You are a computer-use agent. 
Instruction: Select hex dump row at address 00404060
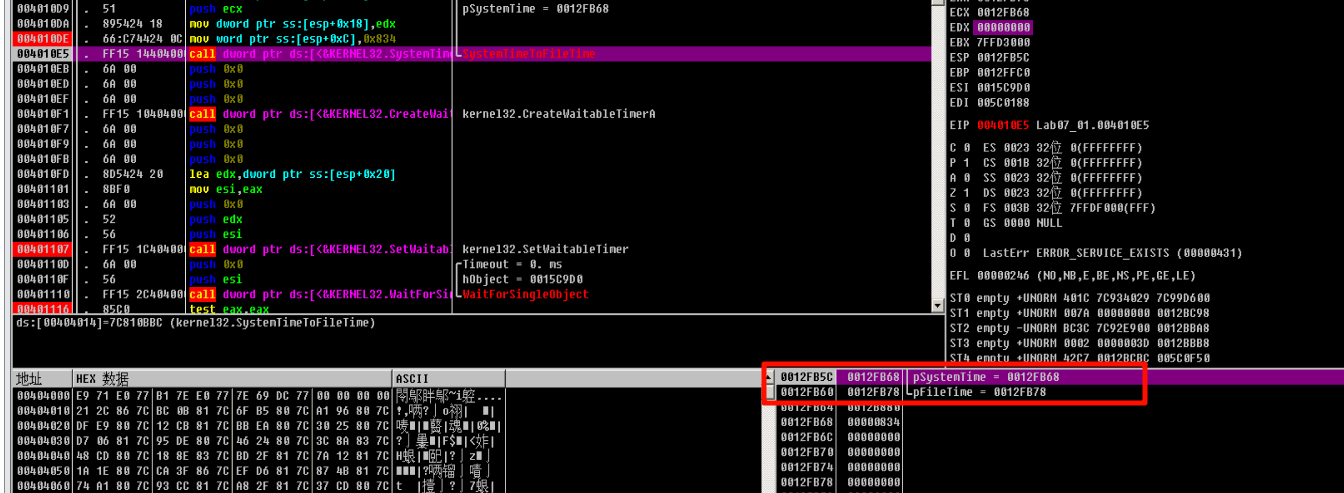[x=260, y=485]
